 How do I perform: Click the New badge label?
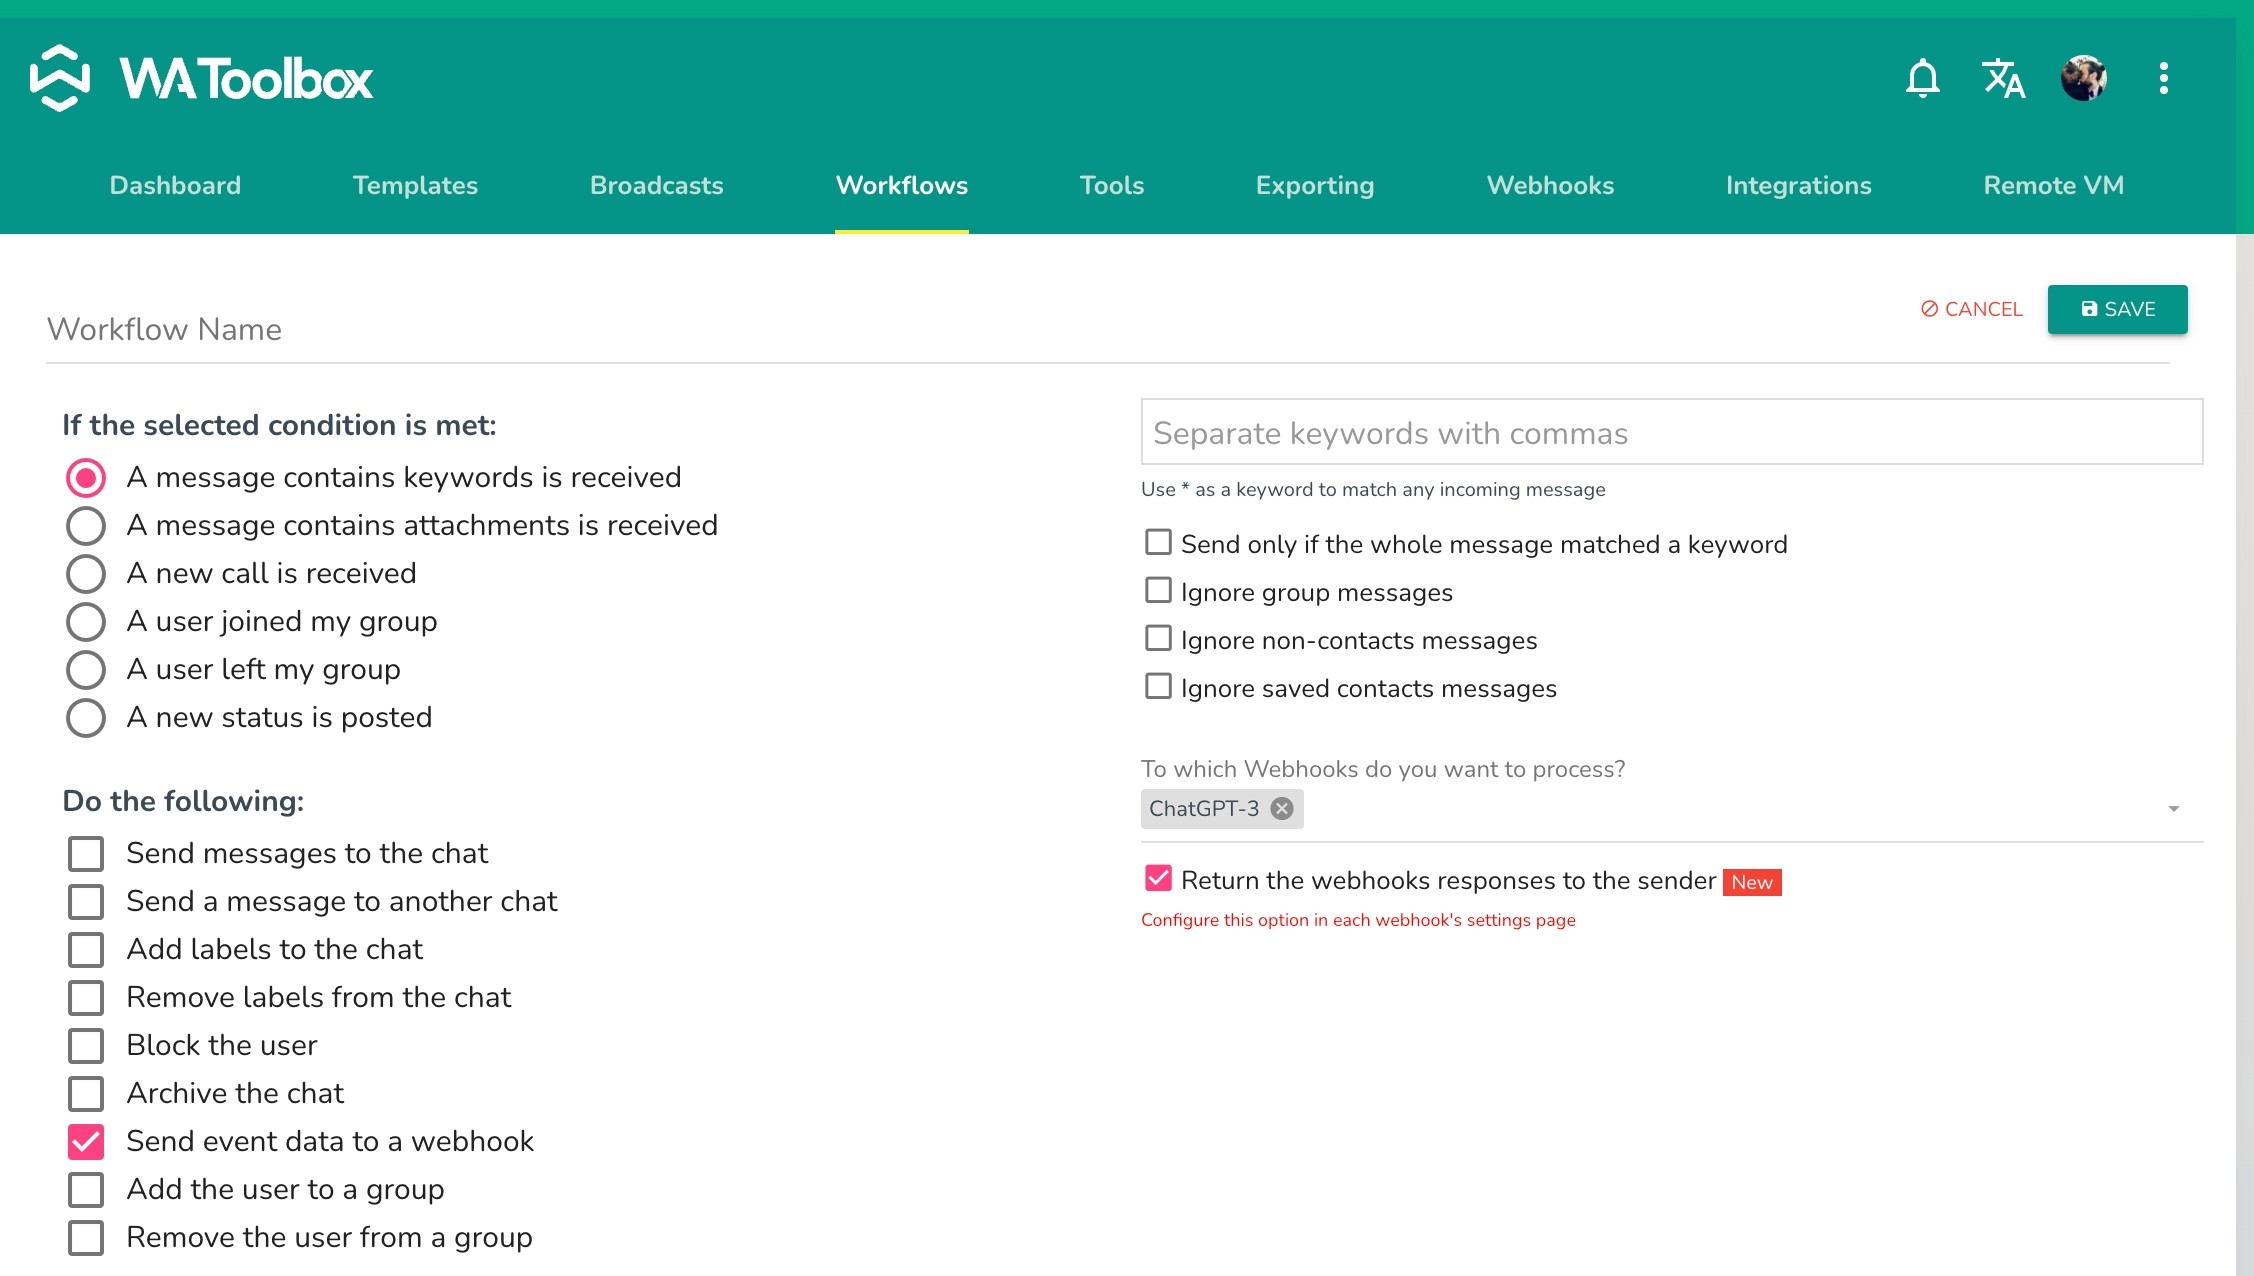(1752, 882)
